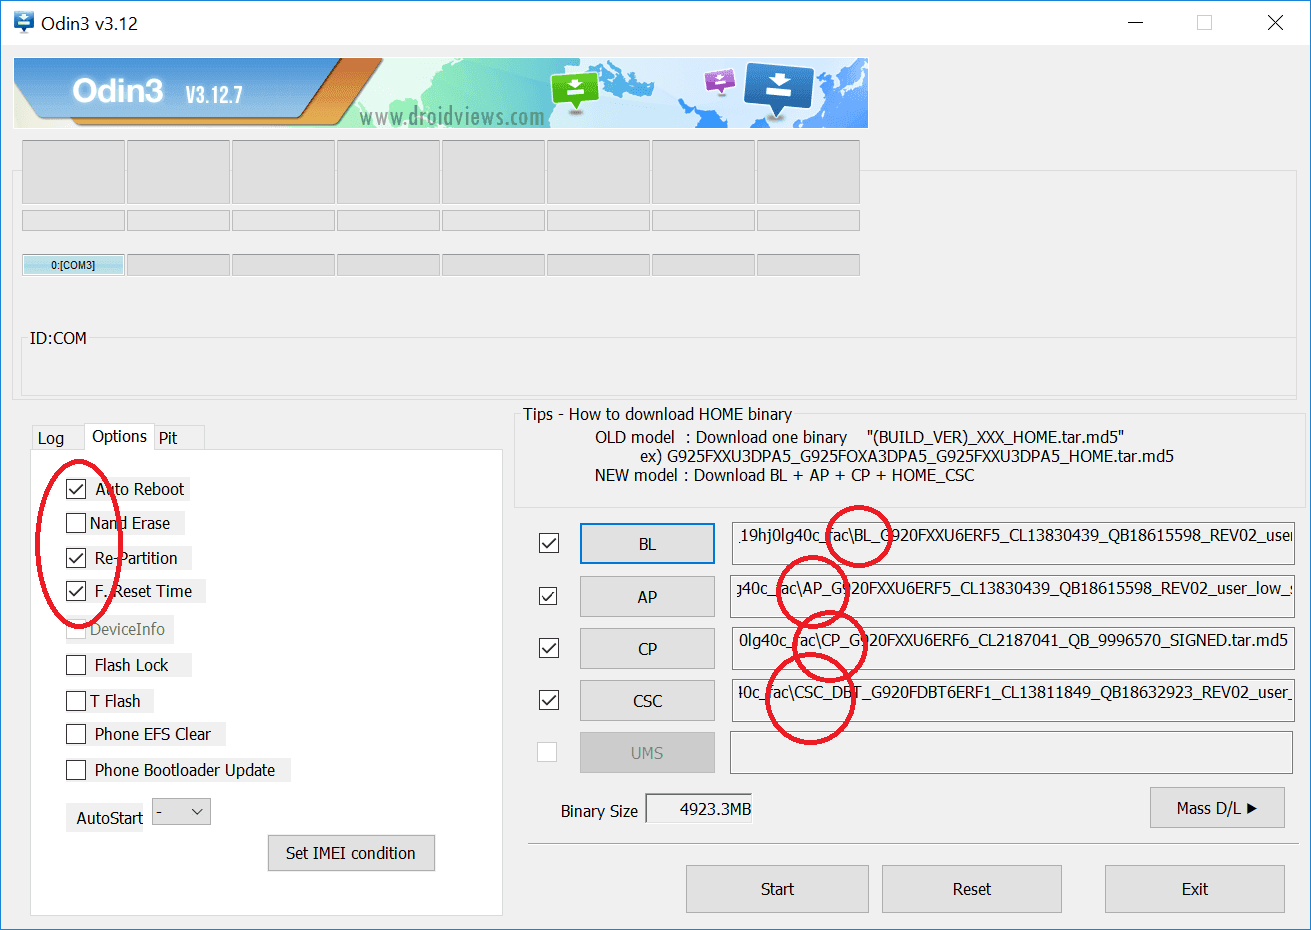Click the Odin3 app icon in title bar
1311x930 pixels.
tap(24, 22)
